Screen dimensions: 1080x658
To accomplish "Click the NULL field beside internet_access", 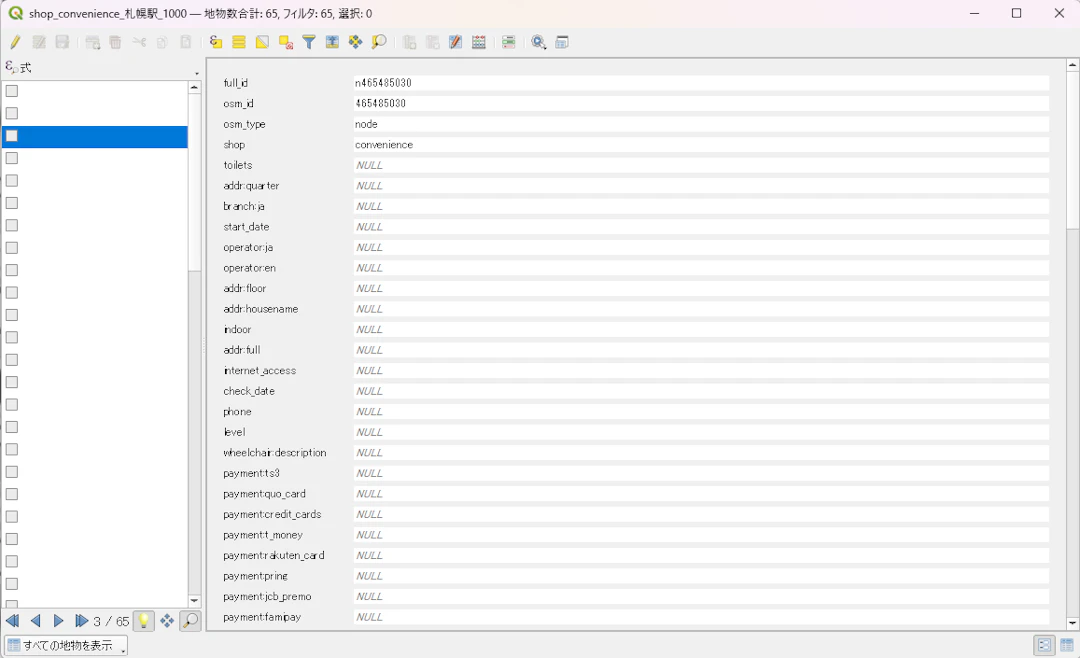I will 701,371.
